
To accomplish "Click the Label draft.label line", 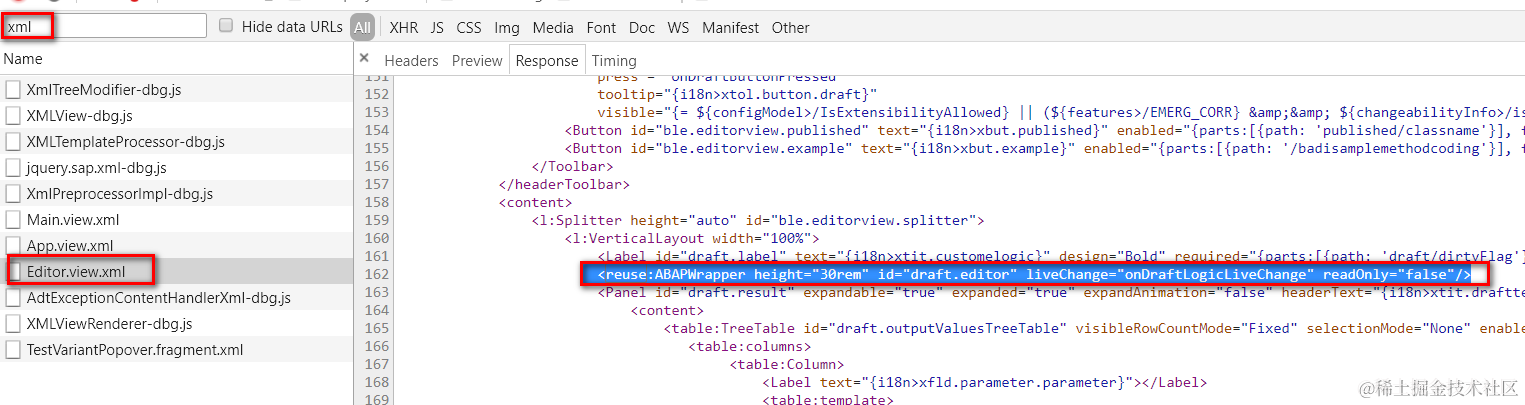I will click(x=1061, y=256).
